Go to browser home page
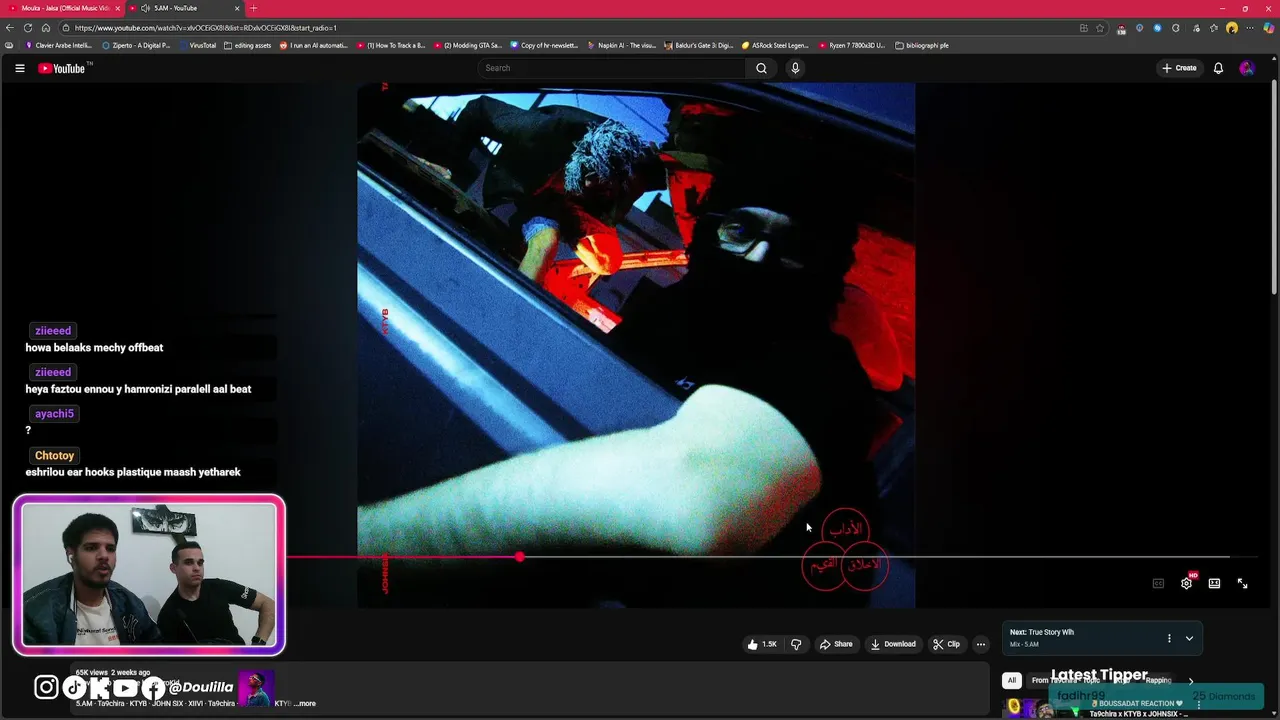 point(46,28)
